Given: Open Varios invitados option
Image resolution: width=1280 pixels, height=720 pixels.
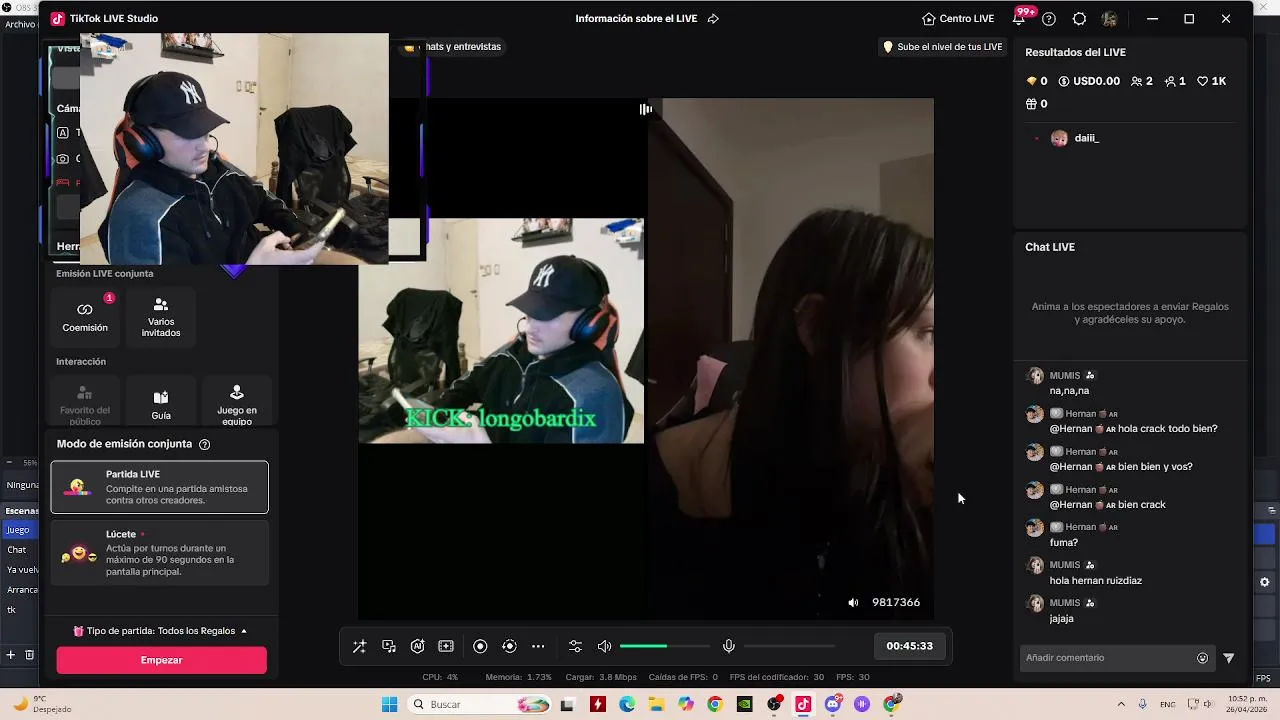Looking at the screenshot, I should coord(161,315).
